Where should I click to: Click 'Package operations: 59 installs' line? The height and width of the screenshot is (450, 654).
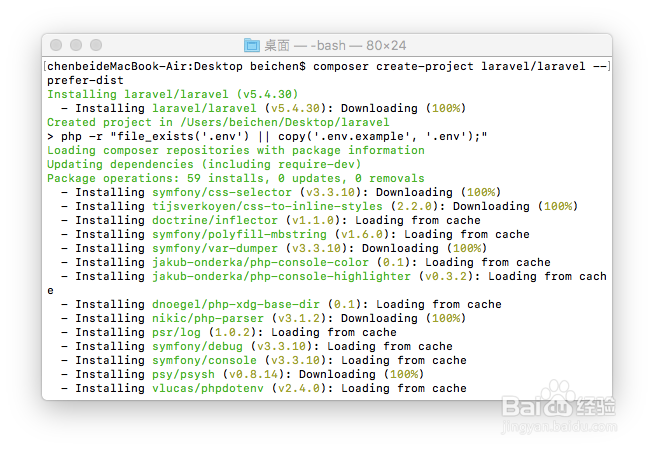coord(236,178)
